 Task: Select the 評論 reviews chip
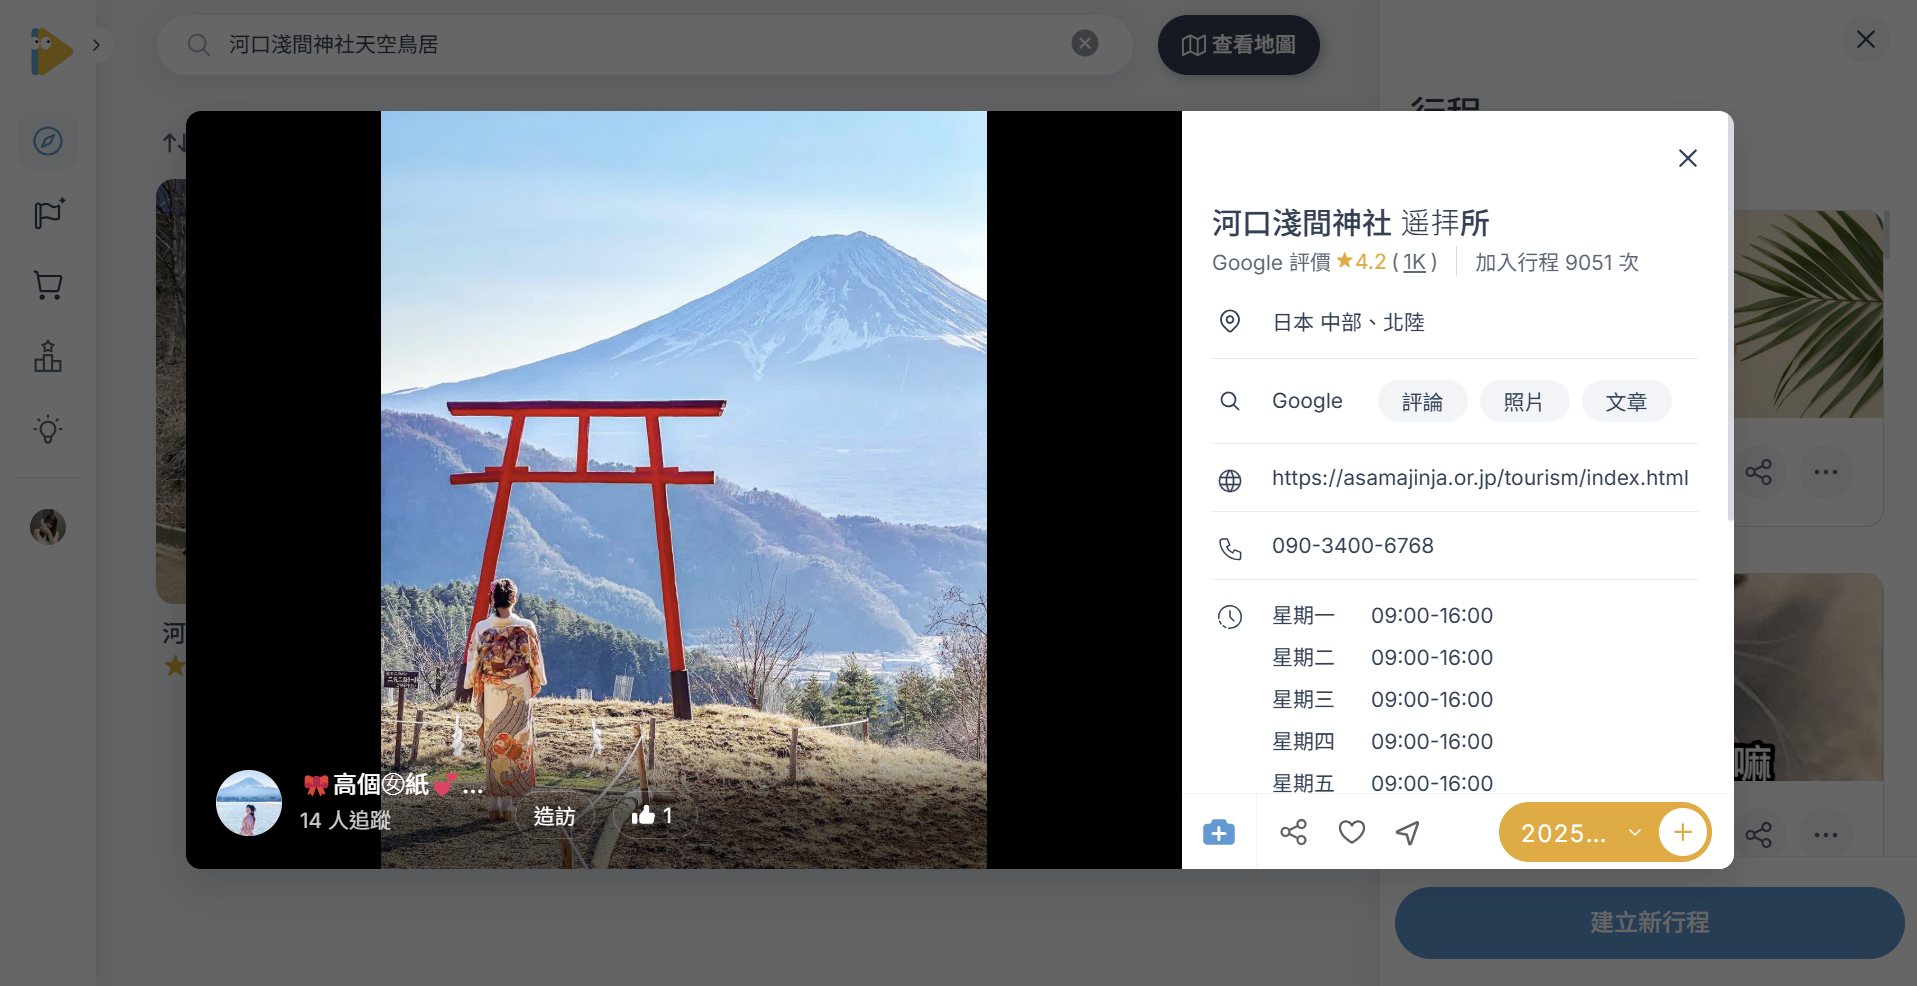[1422, 401]
